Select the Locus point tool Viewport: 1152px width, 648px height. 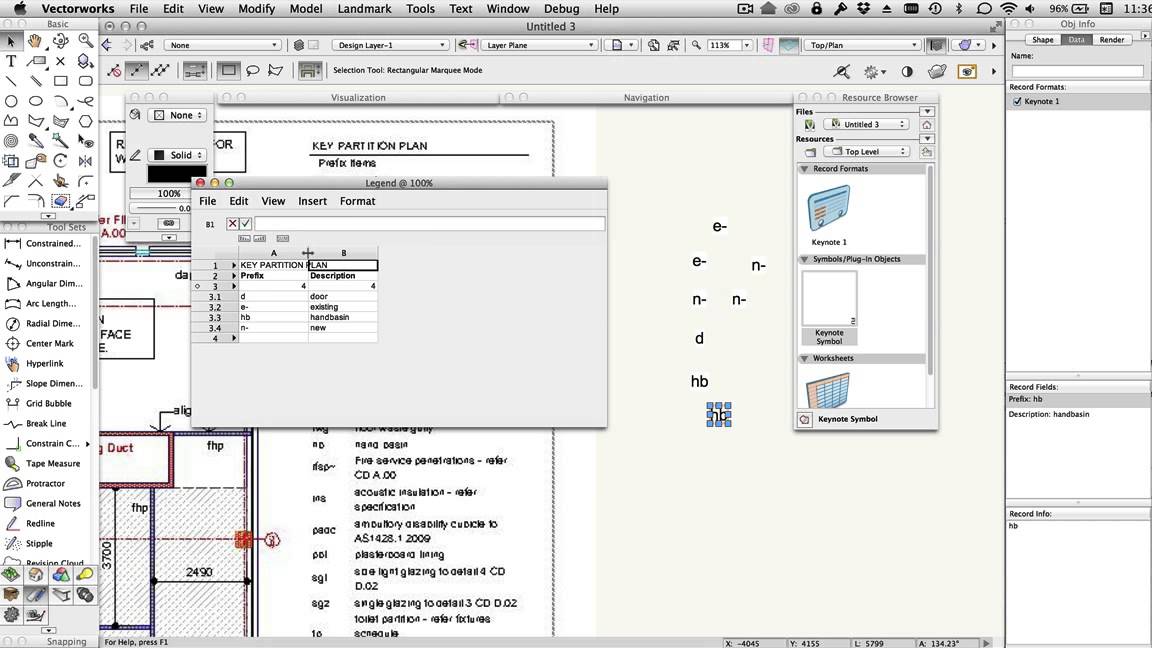pos(60,61)
